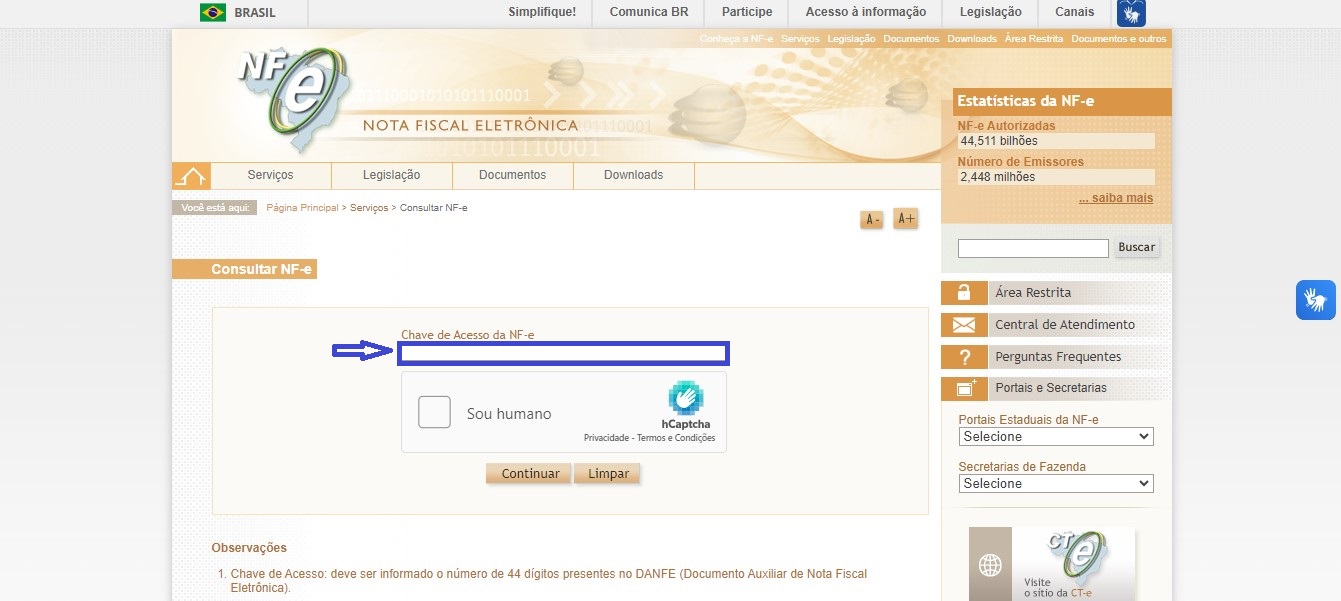Image resolution: width=1341 pixels, height=601 pixels.
Task: Follow the saiba mais link
Action: coord(1116,198)
